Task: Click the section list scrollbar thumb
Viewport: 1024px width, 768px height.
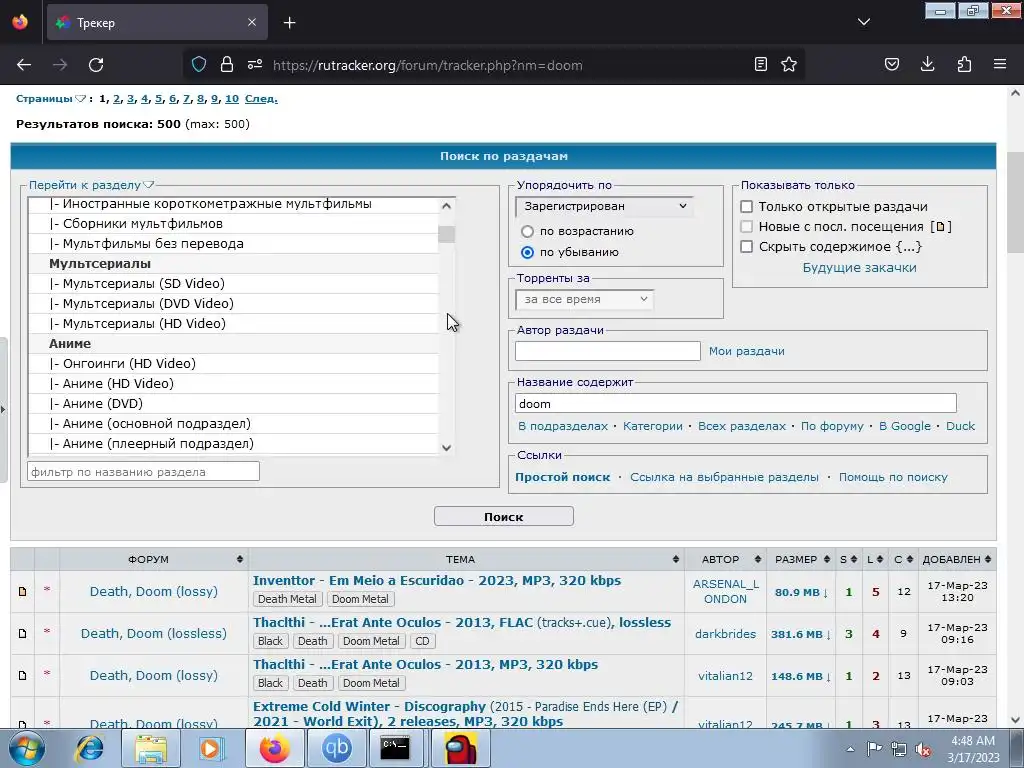Action: [x=447, y=234]
